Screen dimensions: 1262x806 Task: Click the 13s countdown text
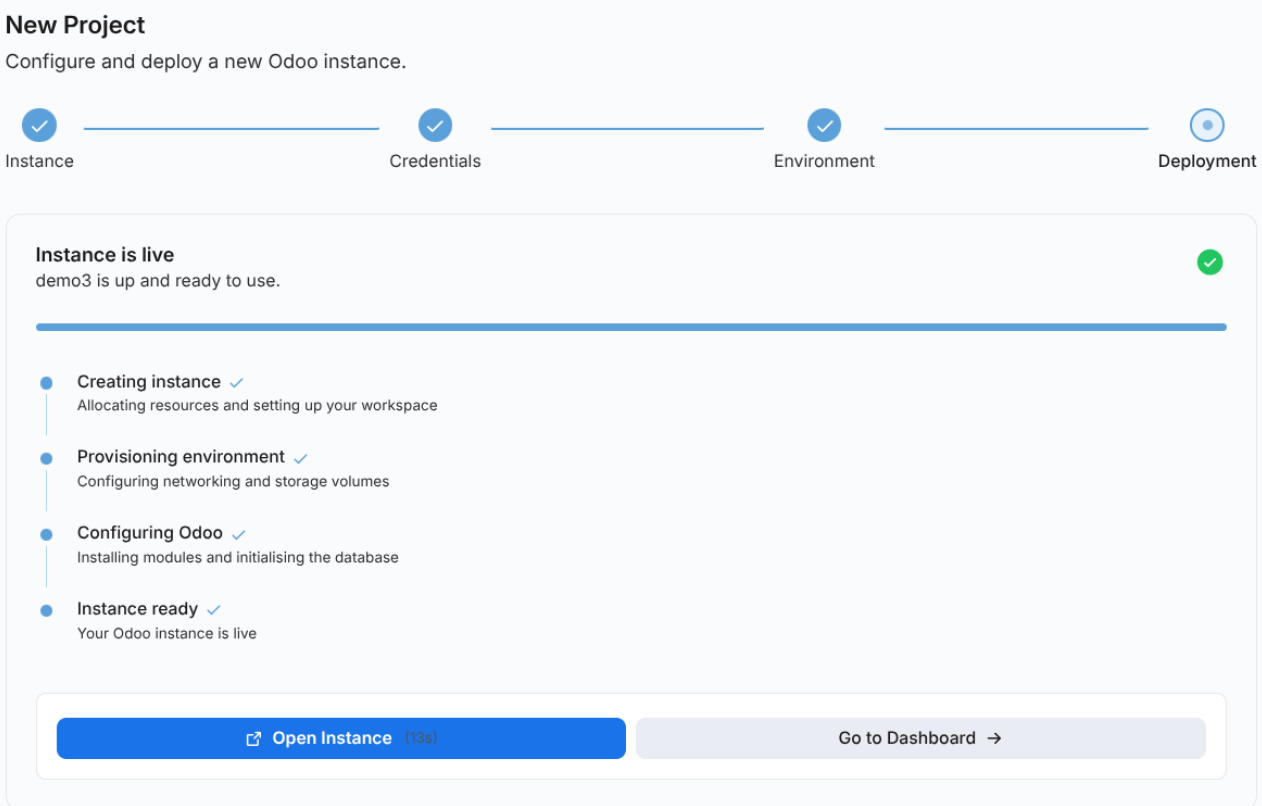pos(421,738)
